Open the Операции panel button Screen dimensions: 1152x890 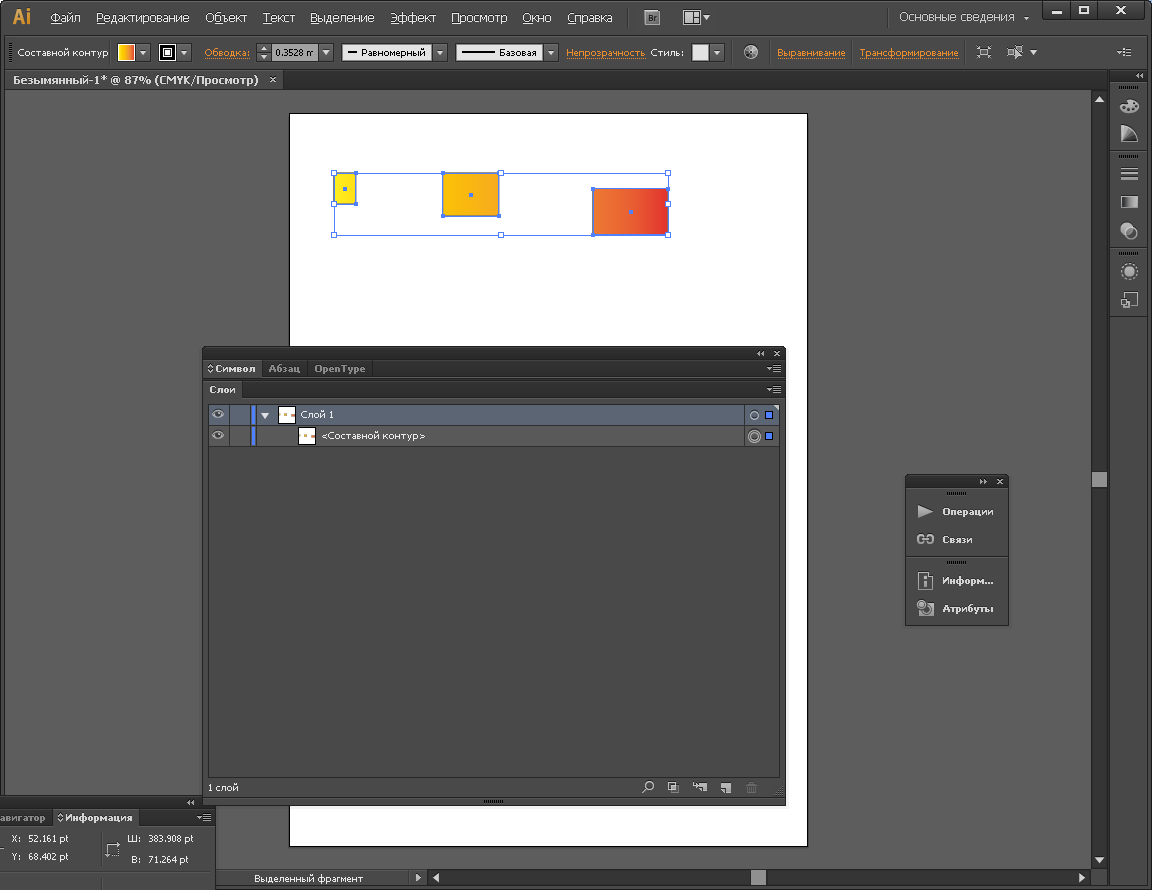(956, 512)
